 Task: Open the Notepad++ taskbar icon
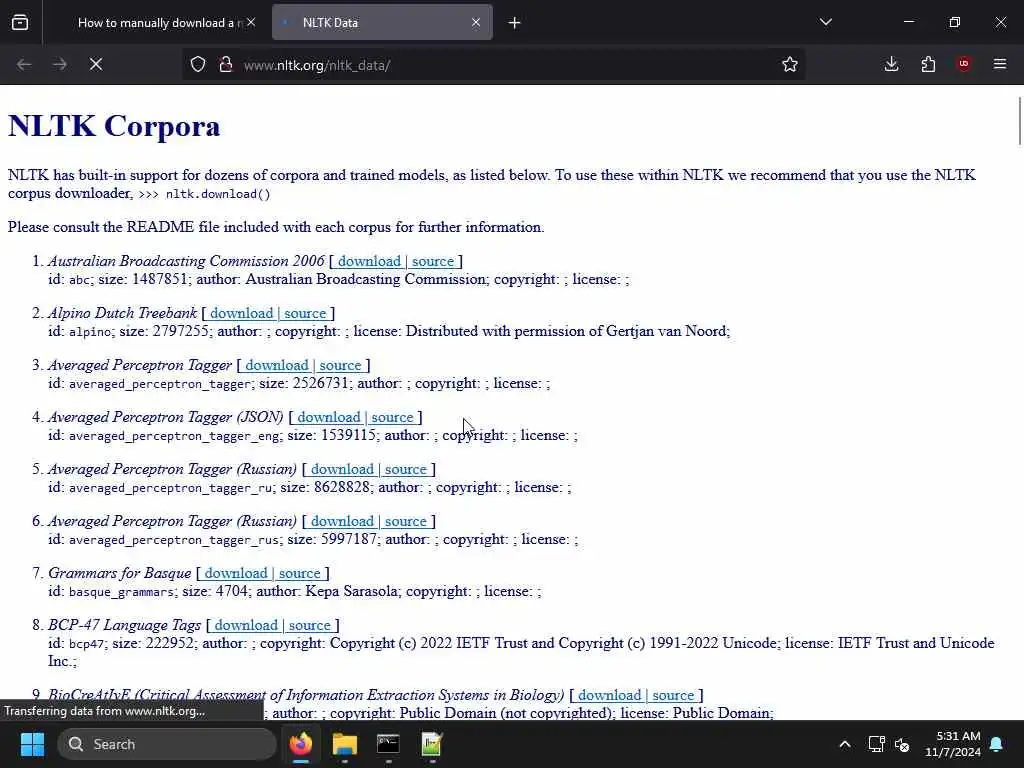coord(432,744)
